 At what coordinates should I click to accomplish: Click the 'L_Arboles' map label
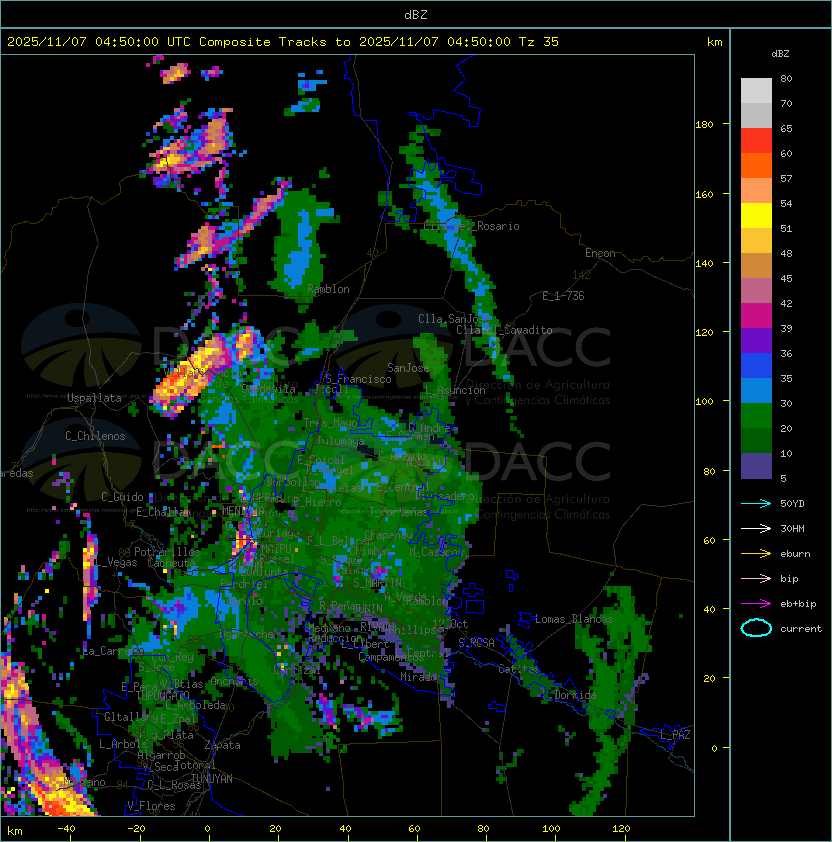(x=124, y=744)
